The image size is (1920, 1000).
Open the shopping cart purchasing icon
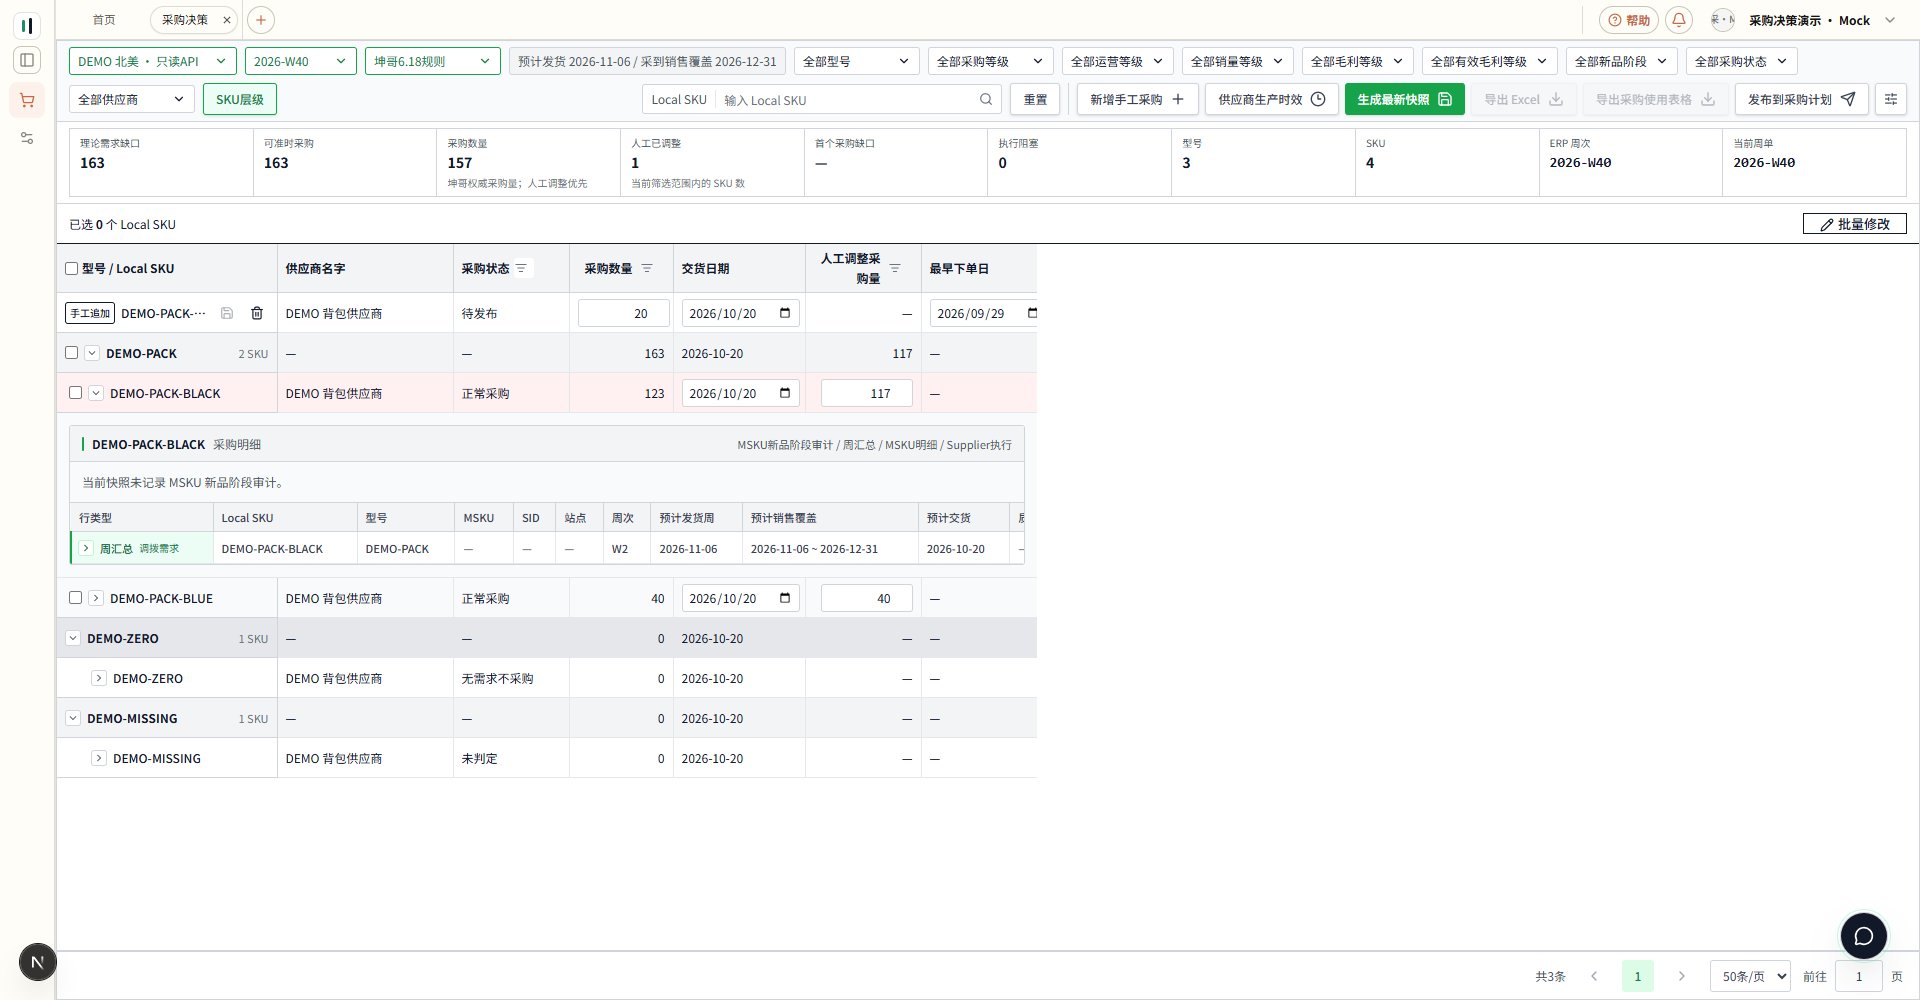point(27,100)
